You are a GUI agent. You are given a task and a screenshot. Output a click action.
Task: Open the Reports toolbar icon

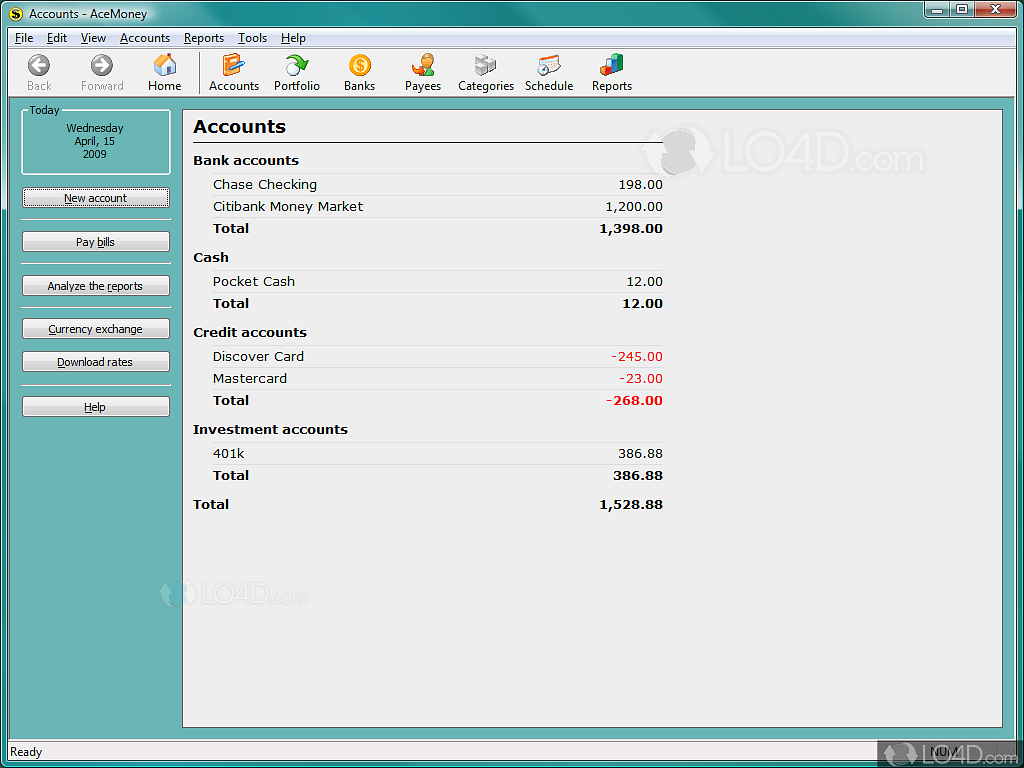(x=611, y=72)
